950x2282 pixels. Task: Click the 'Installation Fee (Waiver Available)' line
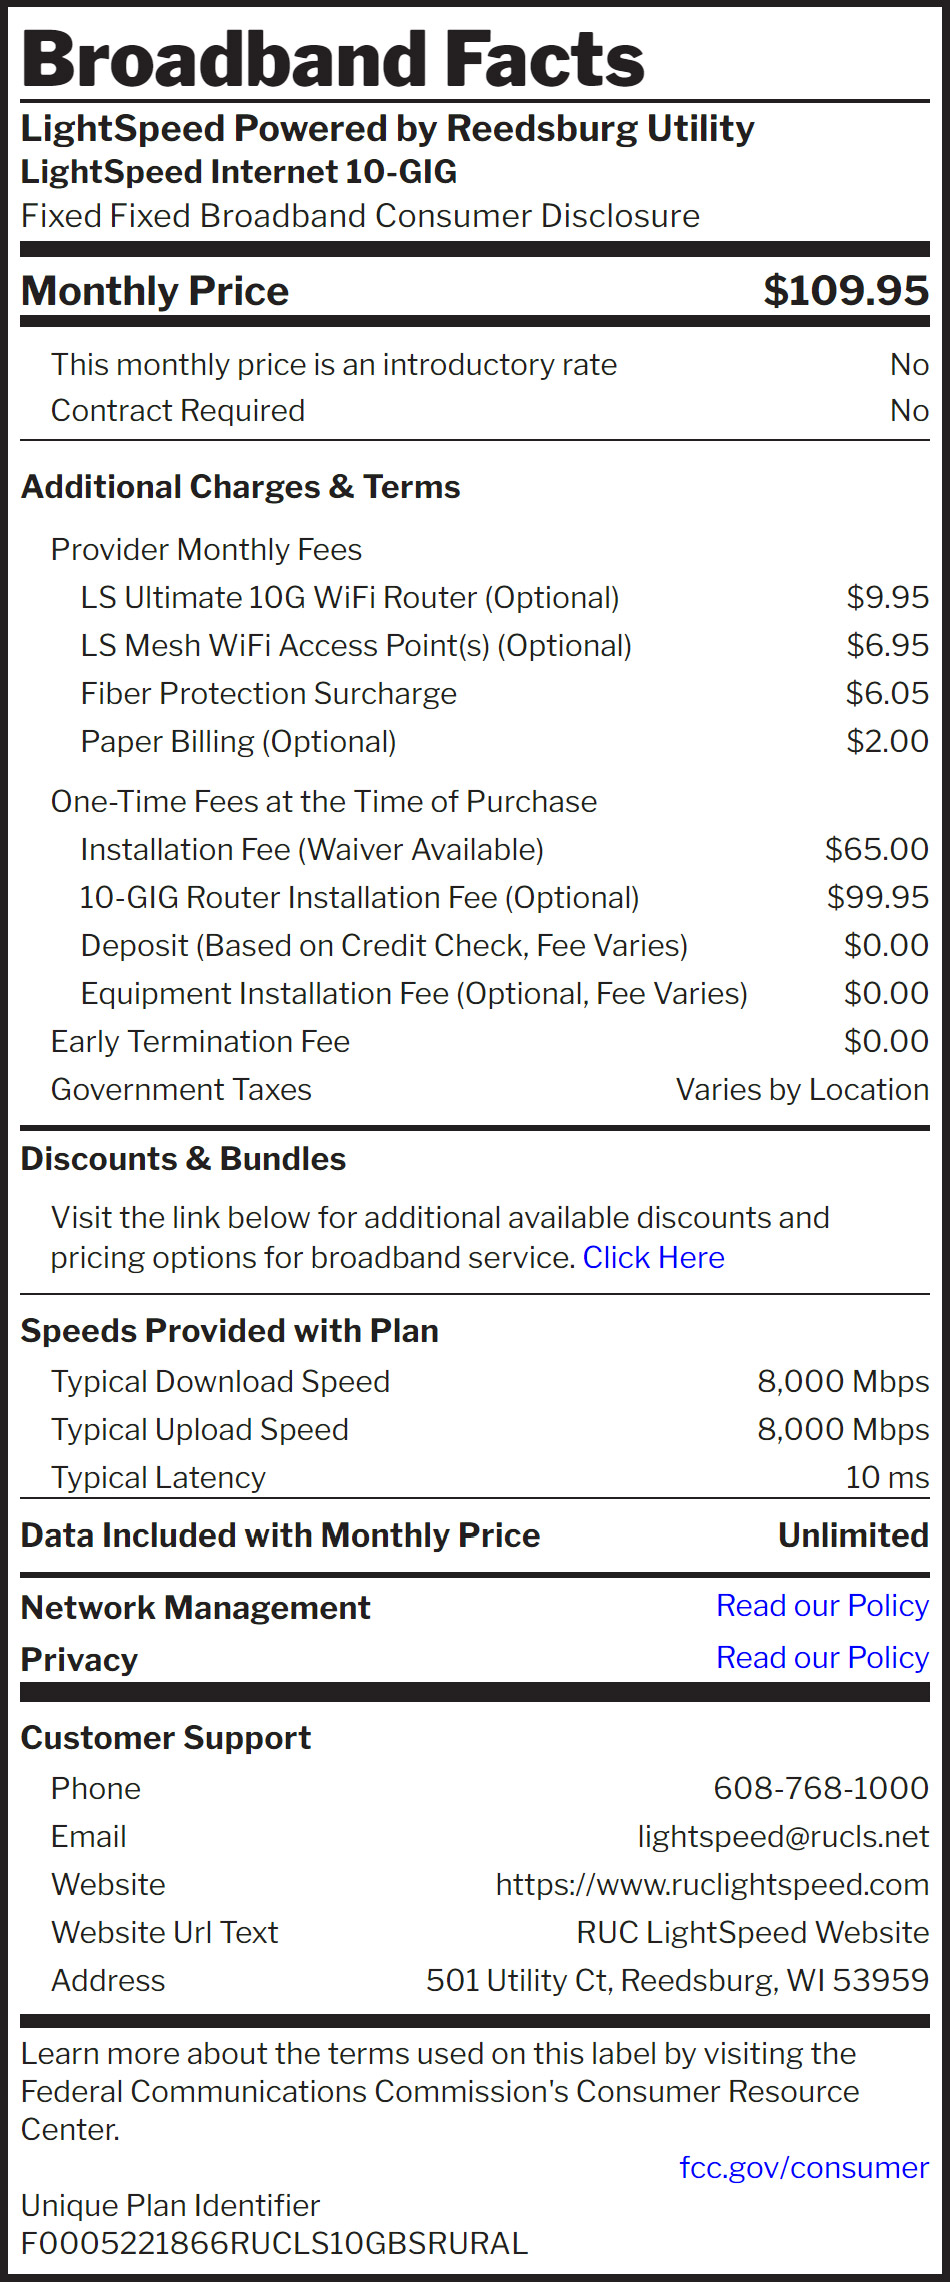tap(312, 849)
